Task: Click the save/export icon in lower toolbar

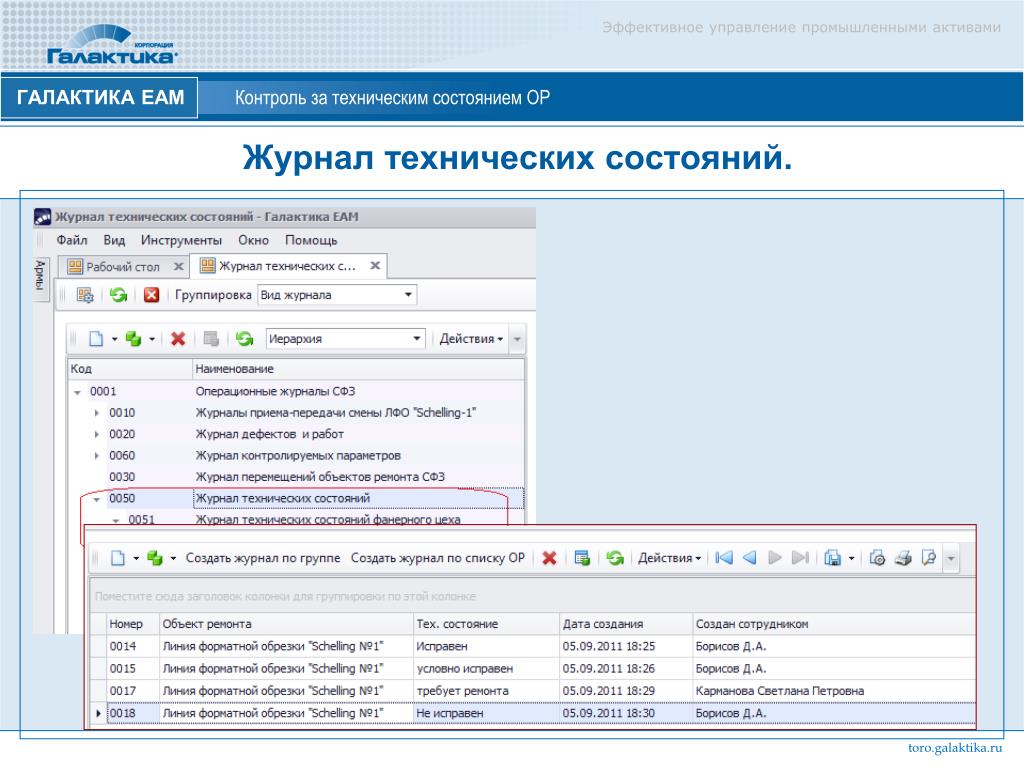Action: tap(833, 558)
